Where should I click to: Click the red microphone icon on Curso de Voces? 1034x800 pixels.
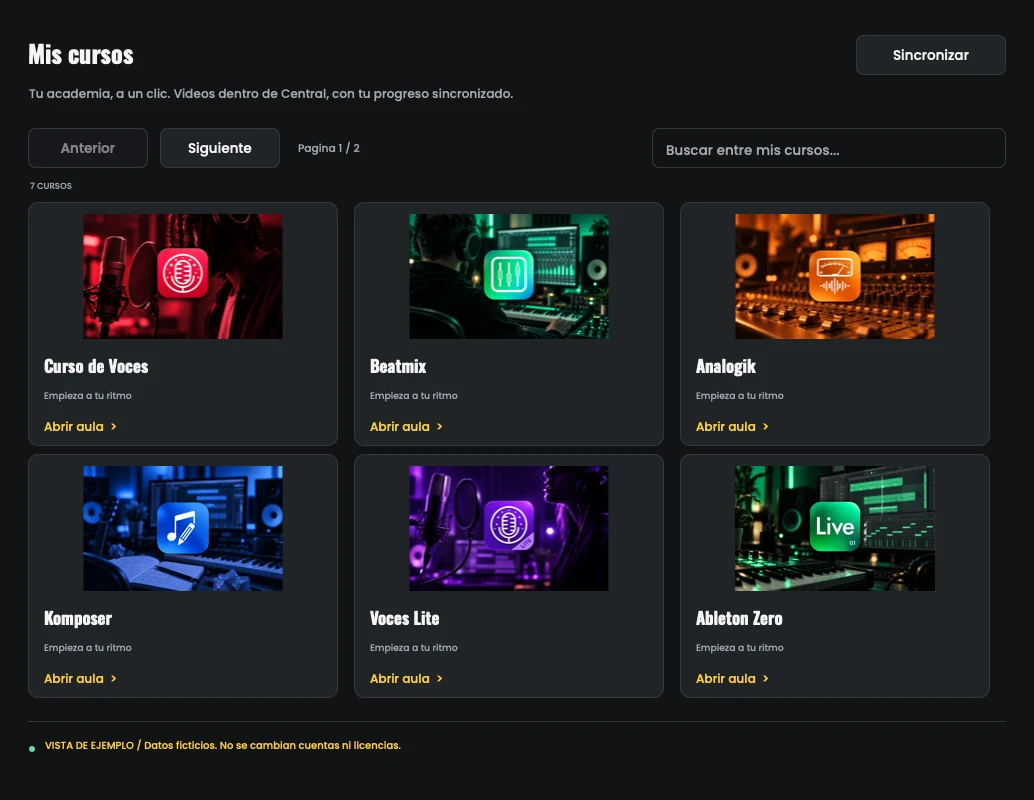pos(183,273)
